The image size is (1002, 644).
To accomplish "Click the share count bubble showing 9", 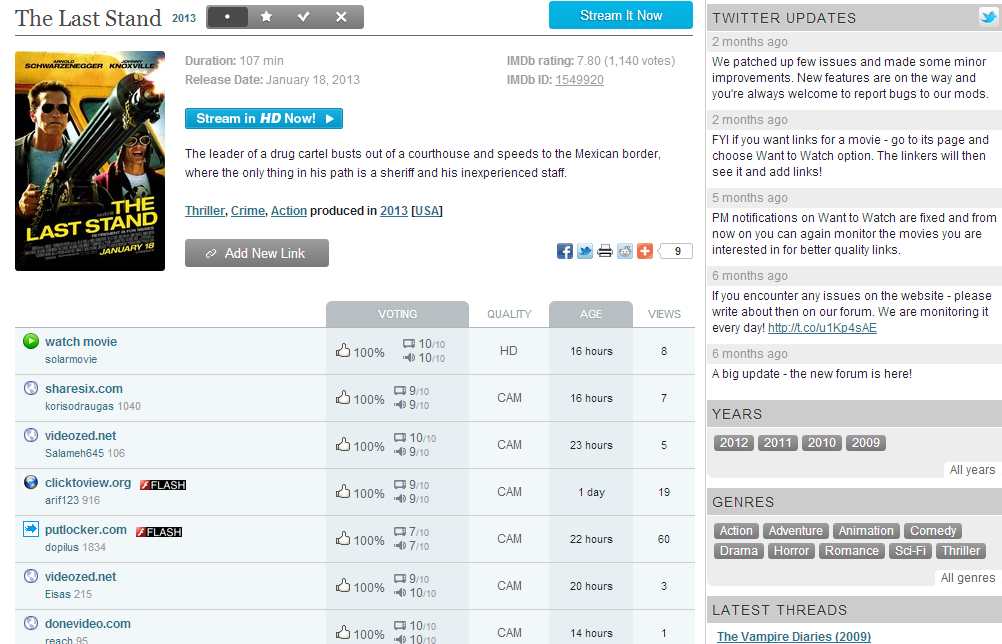I will coord(676,251).
